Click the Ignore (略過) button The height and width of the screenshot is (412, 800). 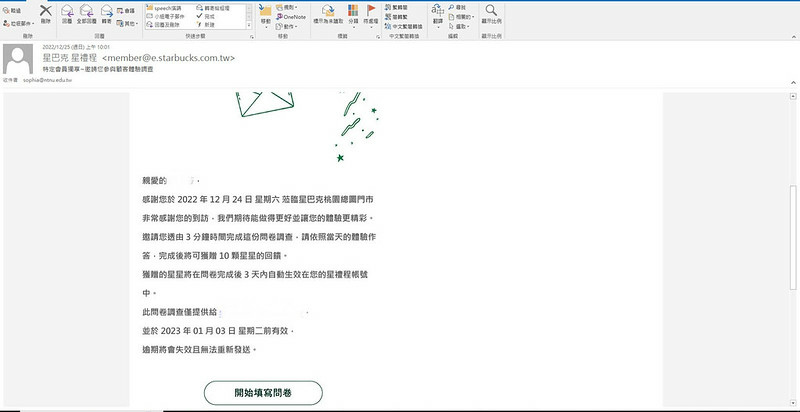tap(12, 10)
